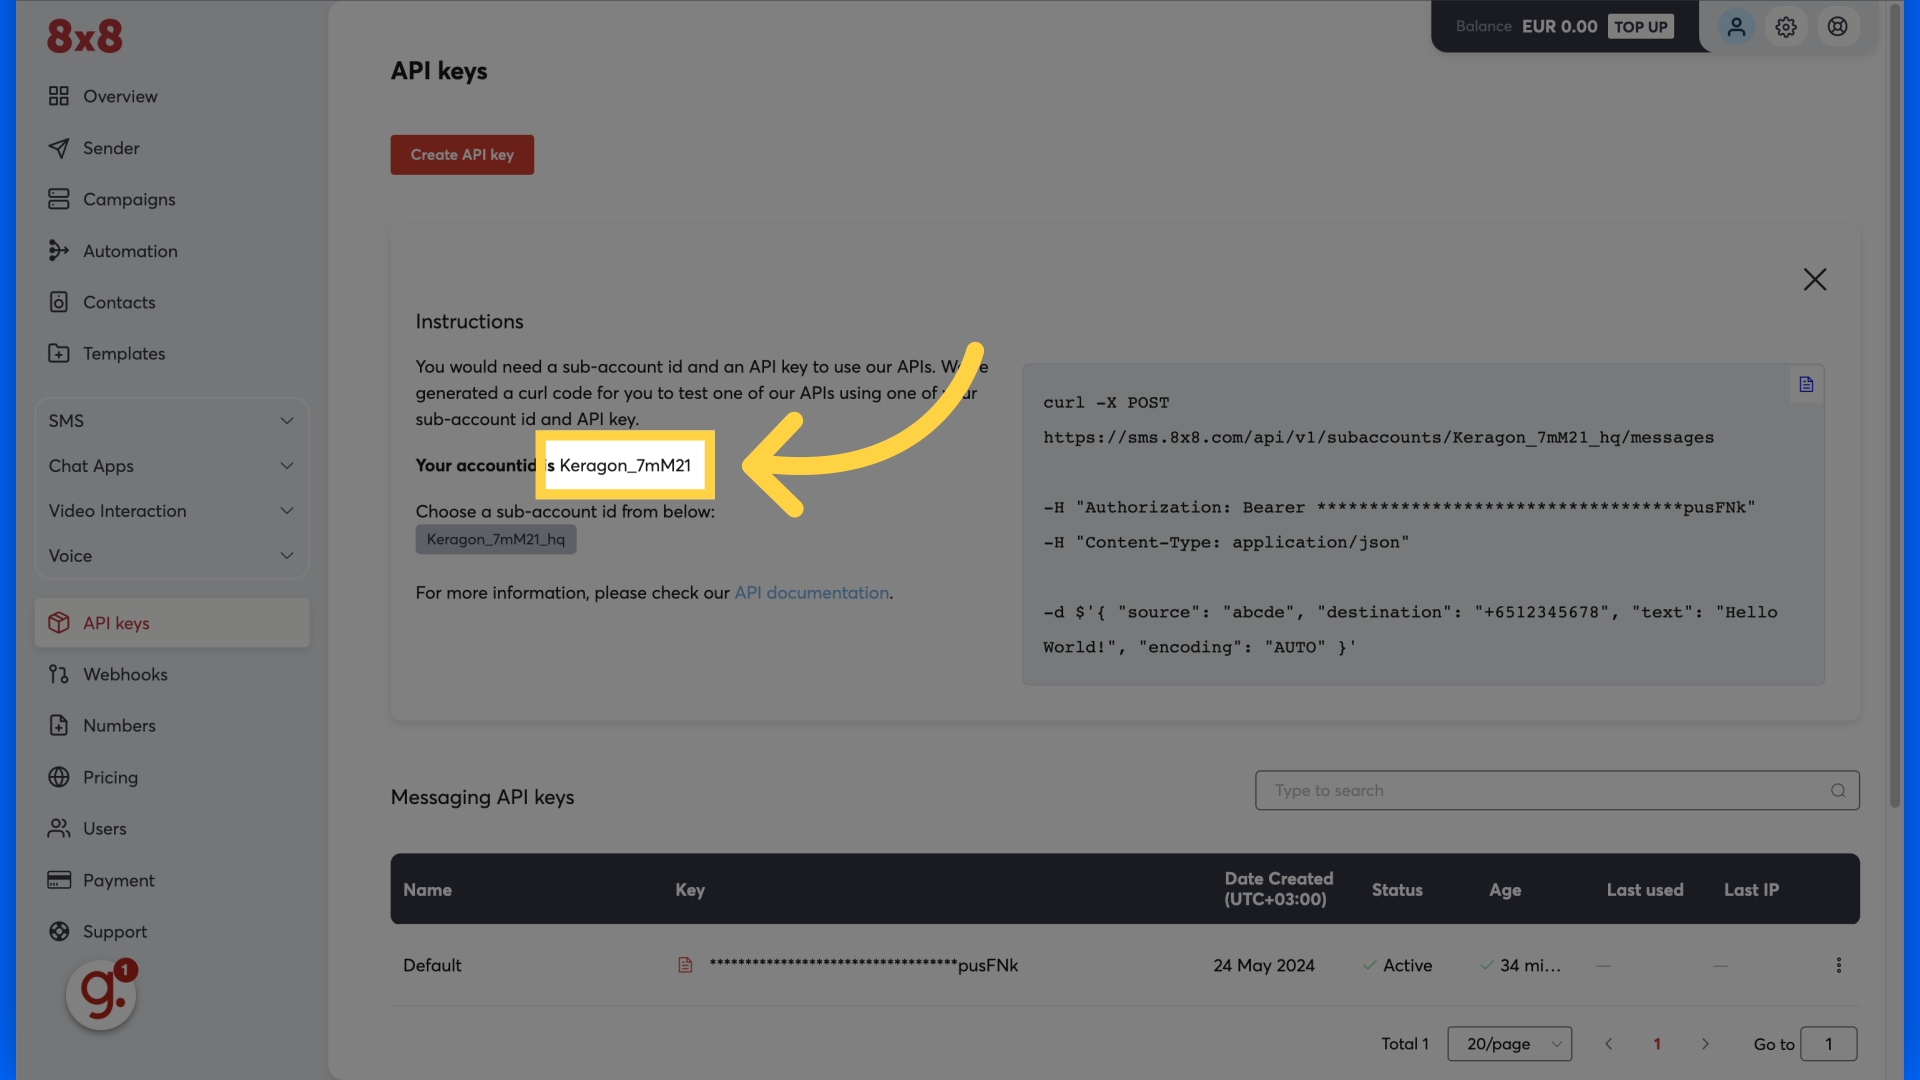Click the Overview grid icon

pyautogui.click(x=59, y=96)
